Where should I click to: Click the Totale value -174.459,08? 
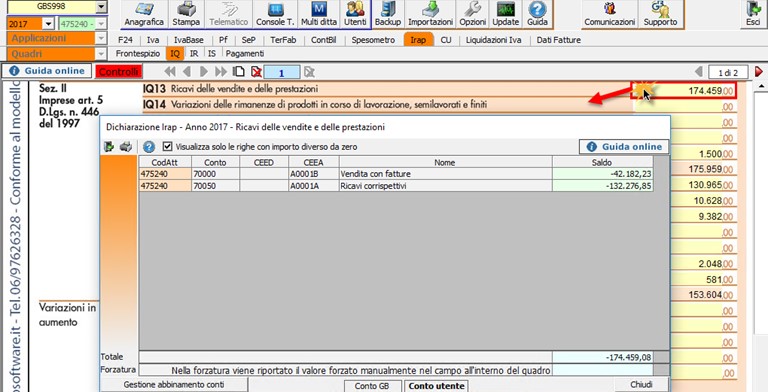tap(602, 357)
